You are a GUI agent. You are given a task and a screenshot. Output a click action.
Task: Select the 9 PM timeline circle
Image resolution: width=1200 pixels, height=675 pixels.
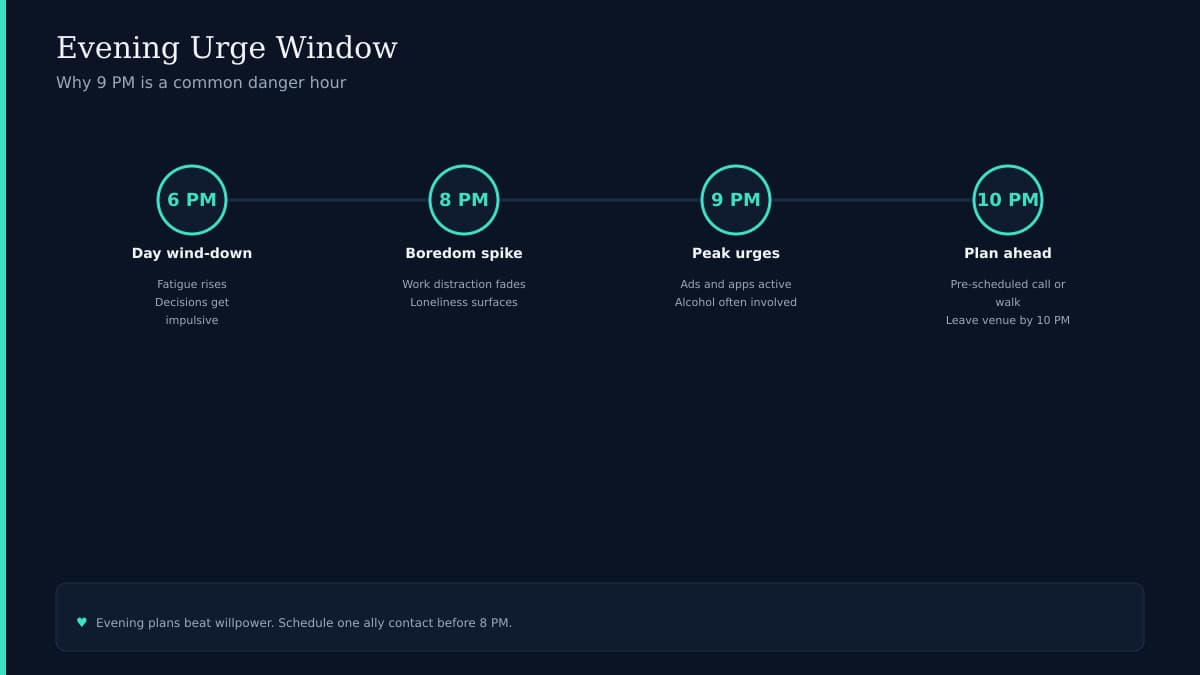pos(736,200)
